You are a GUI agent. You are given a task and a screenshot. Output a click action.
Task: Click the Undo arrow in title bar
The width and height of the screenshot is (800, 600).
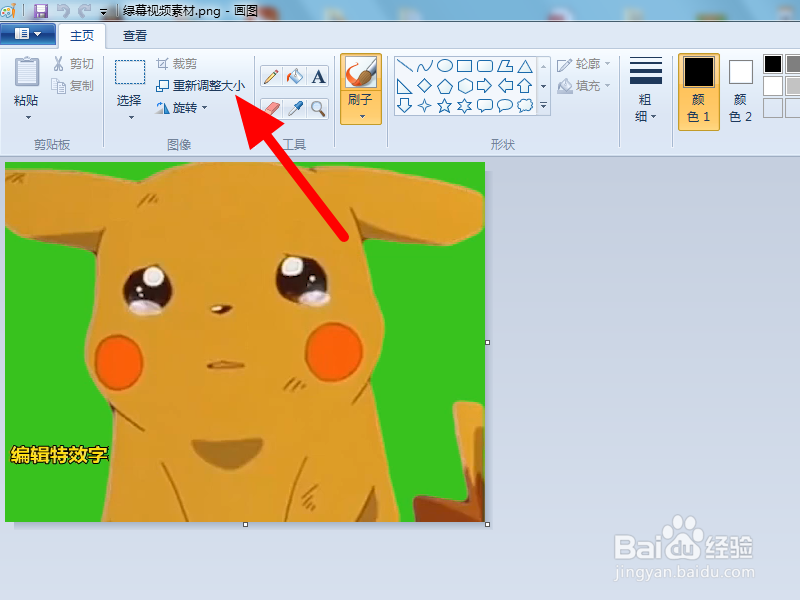(63, 10)
